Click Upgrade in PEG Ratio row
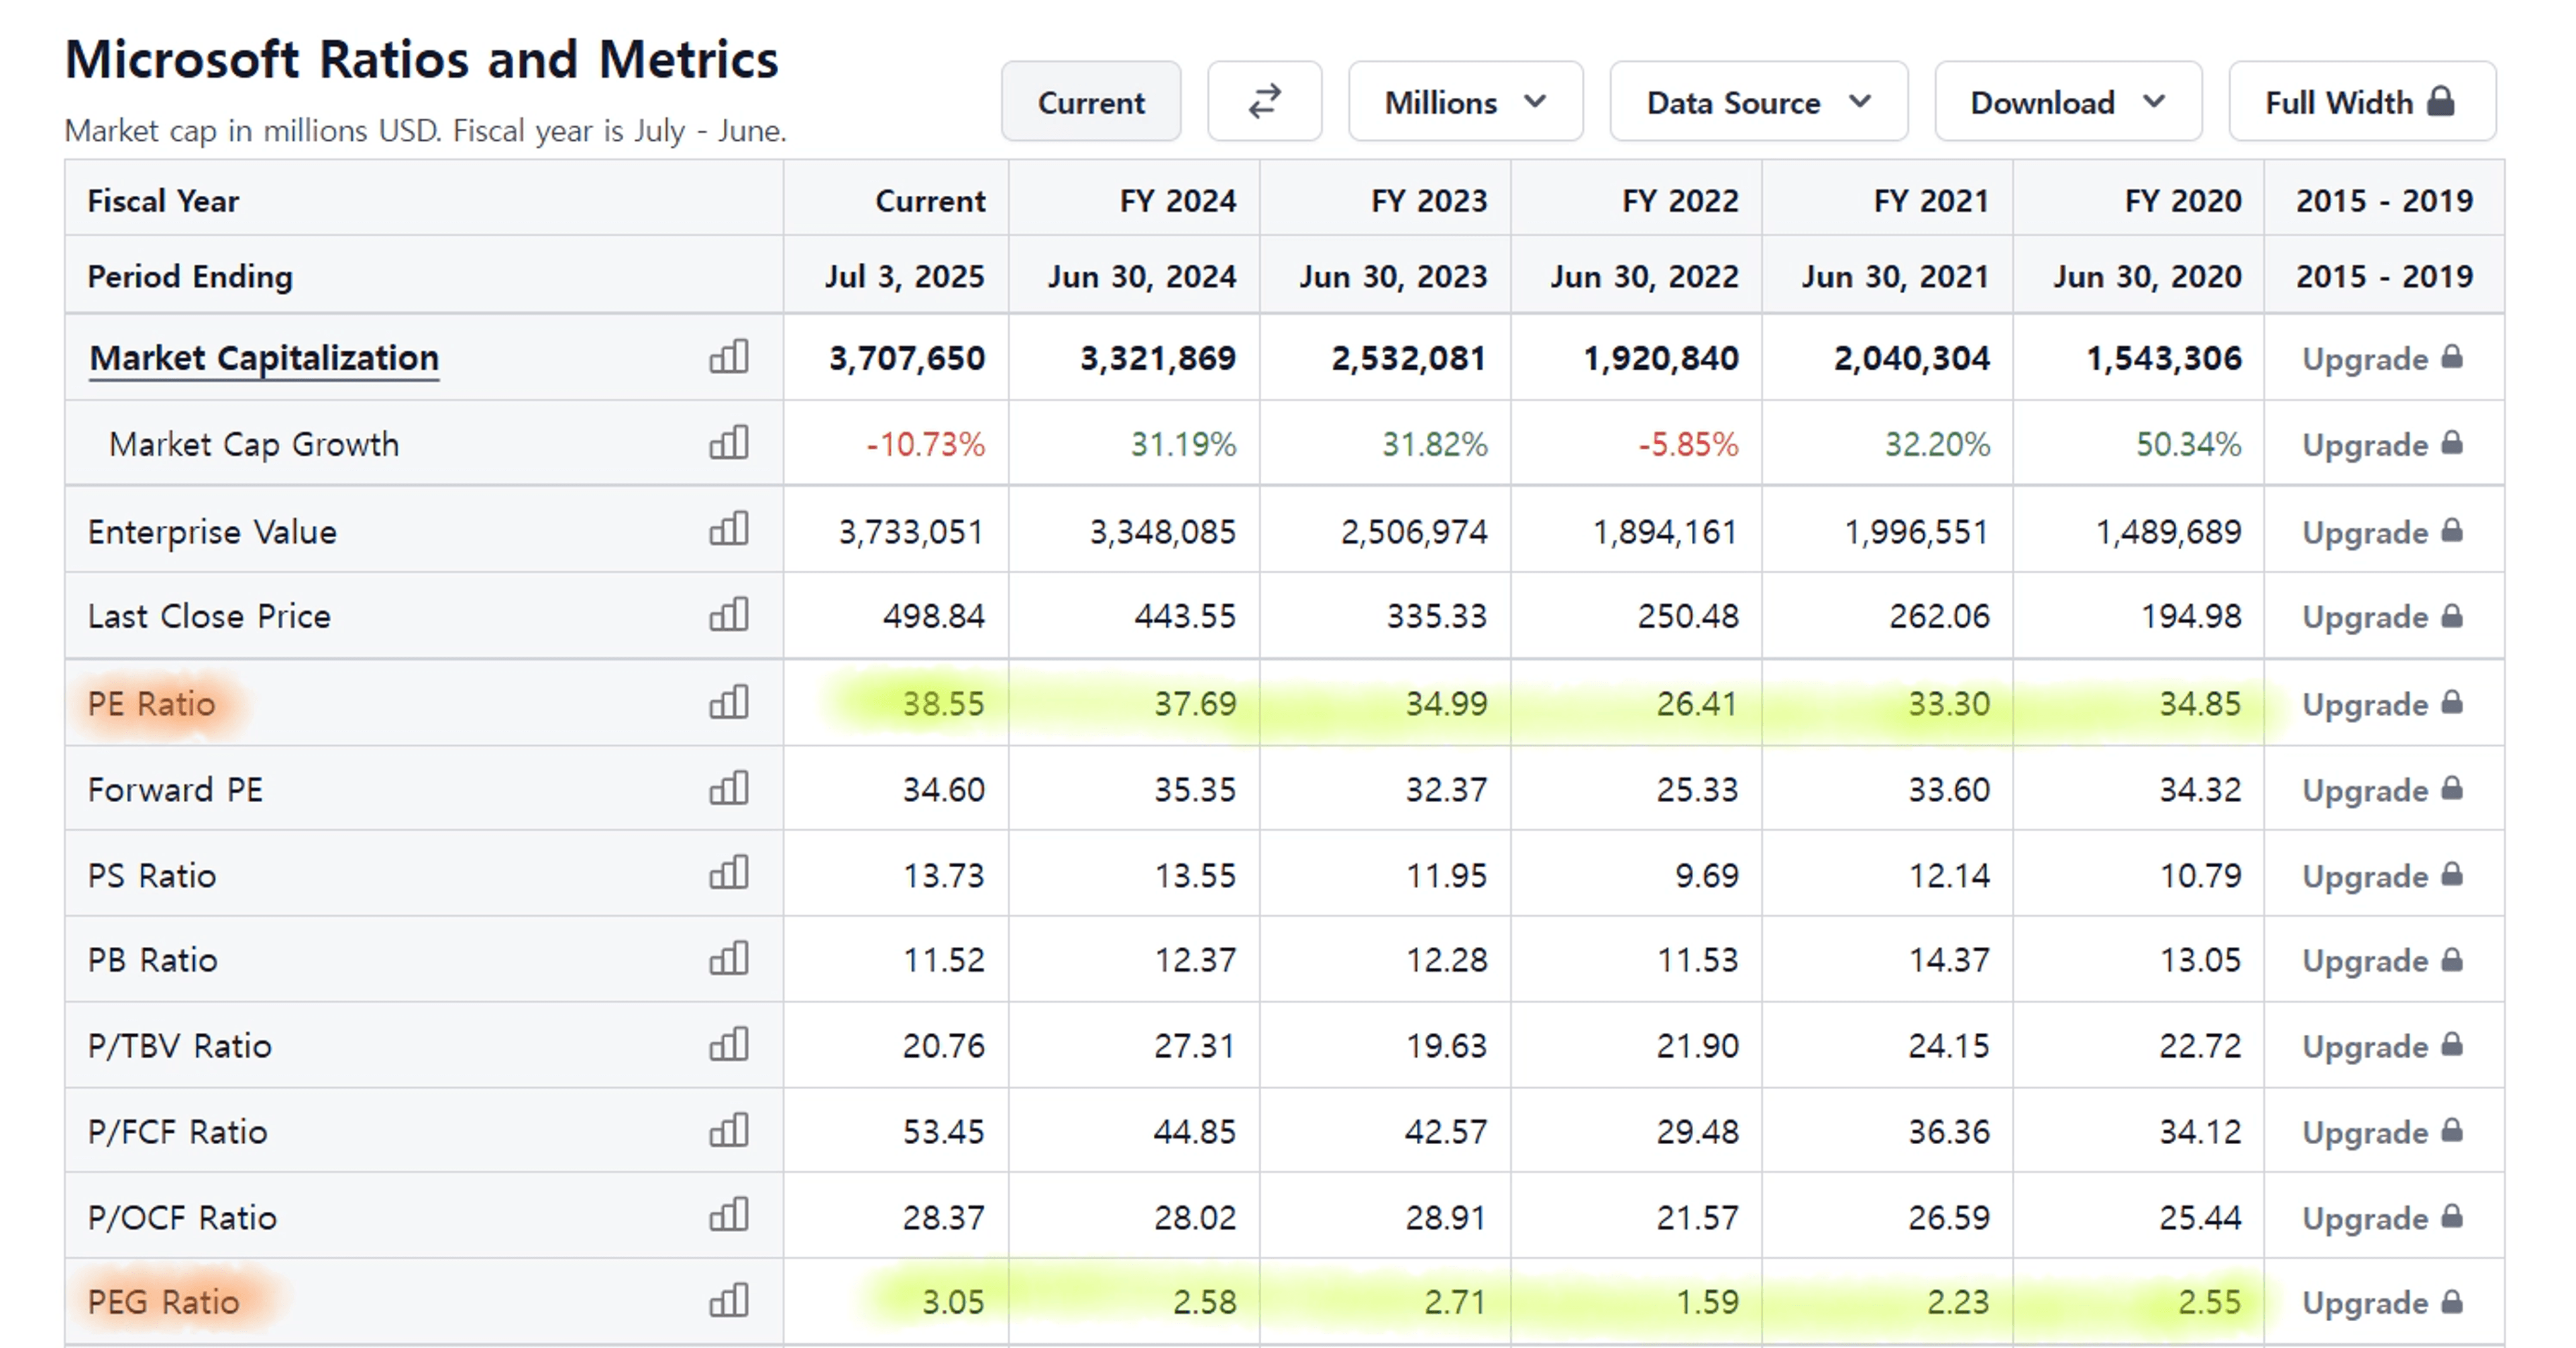Viewport: 2576px width, 1348px height. (2383, 1303)
